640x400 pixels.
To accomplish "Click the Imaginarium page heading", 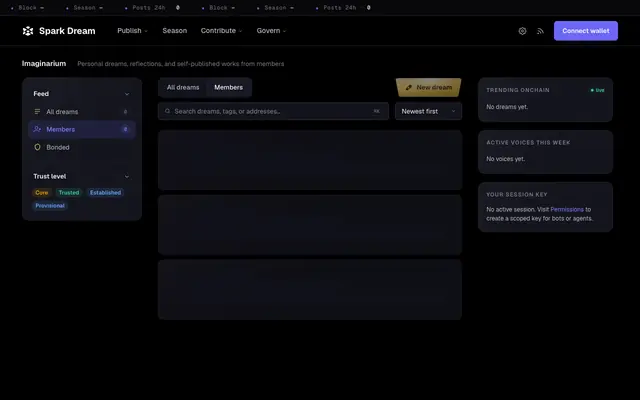I will pyautogui.click(x=44, y=64).
